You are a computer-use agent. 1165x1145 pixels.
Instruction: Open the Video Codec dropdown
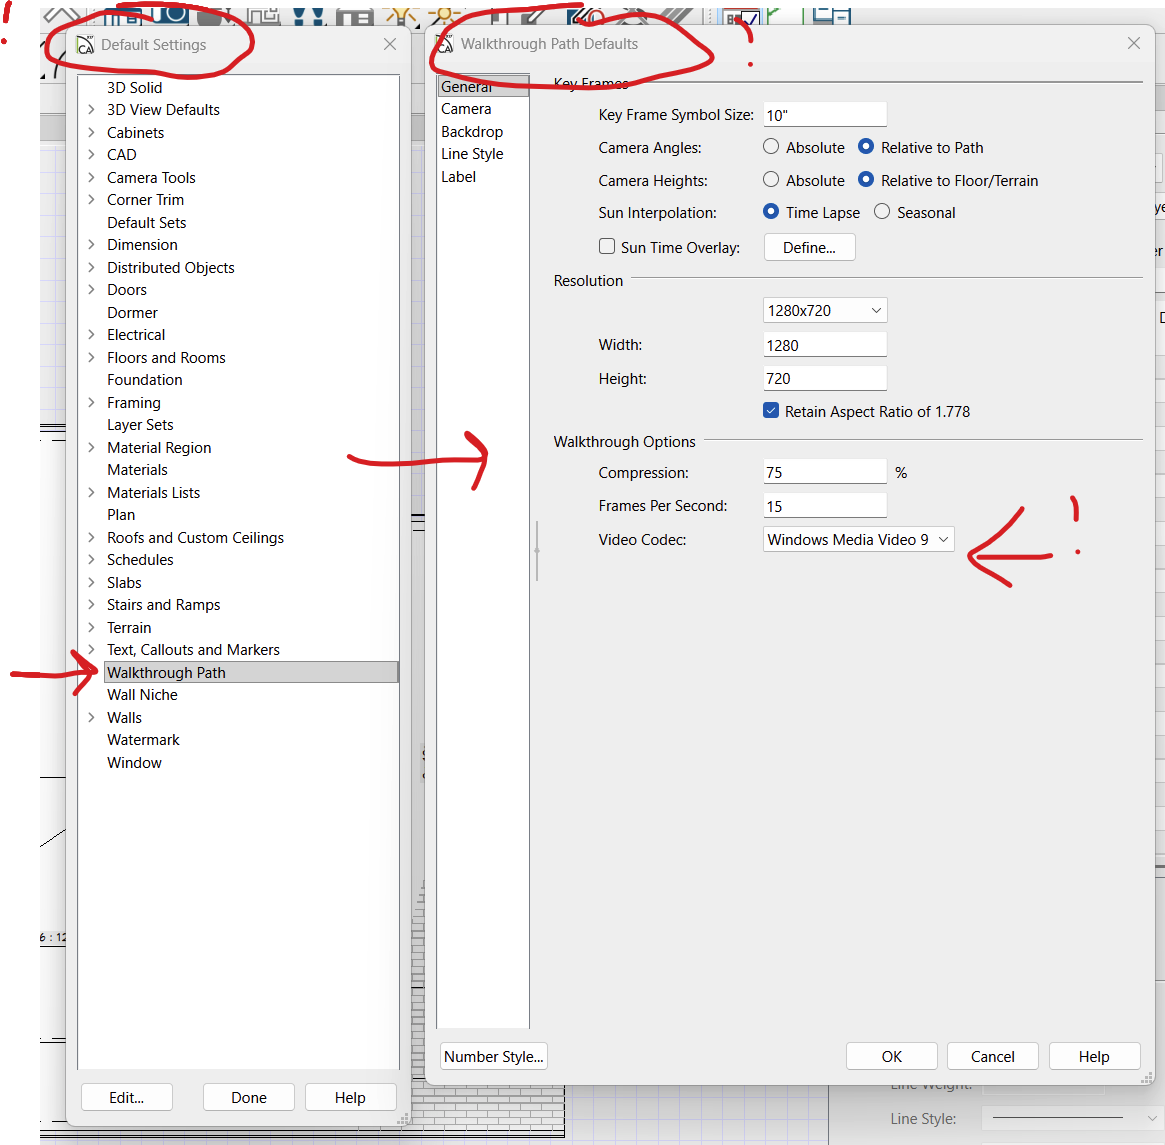click(x=858, y=540)
